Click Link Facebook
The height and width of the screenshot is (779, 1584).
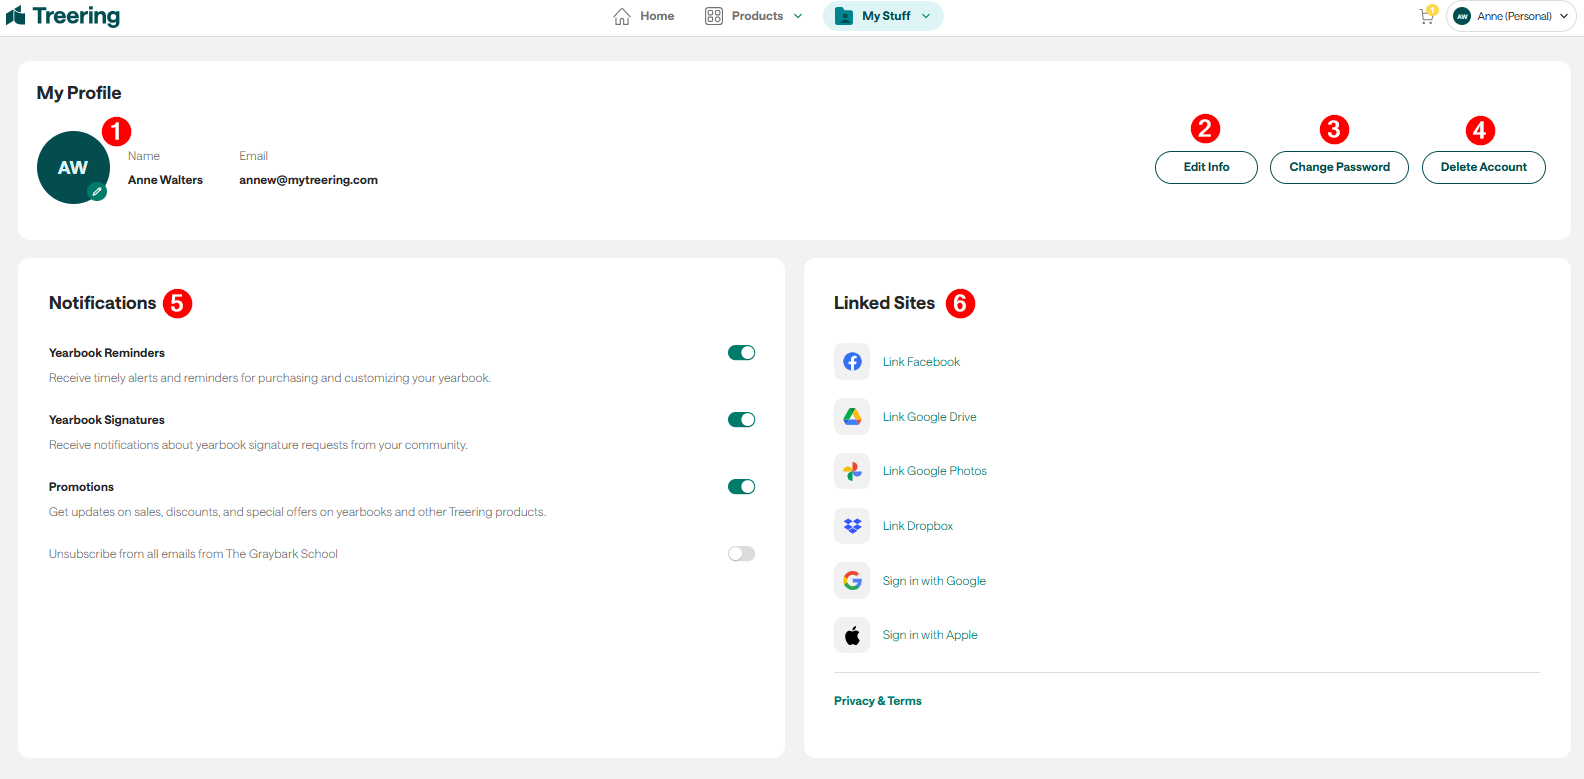[921, 362]
